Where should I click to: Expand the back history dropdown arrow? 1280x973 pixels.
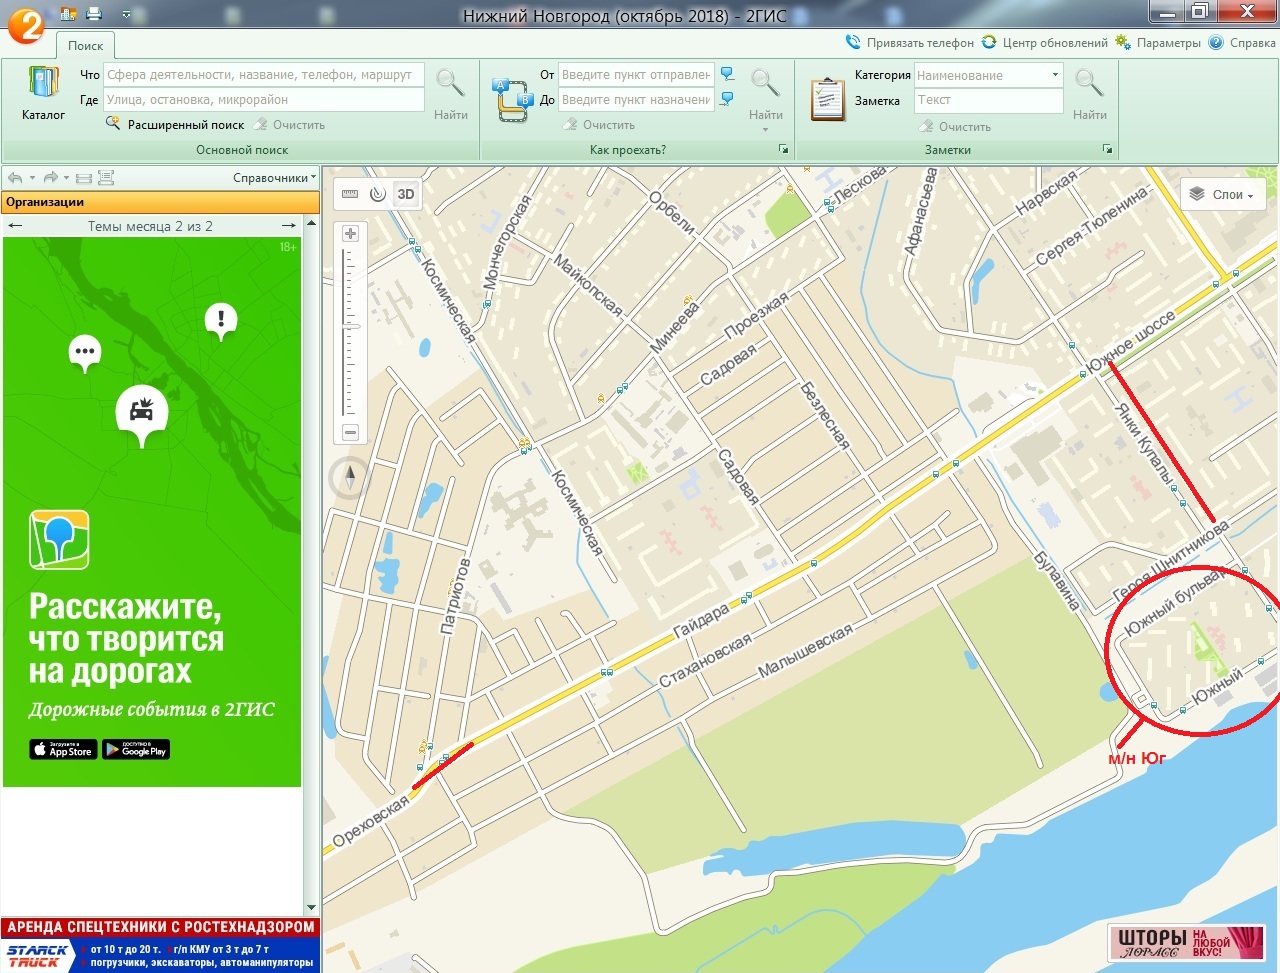point(32,178)
